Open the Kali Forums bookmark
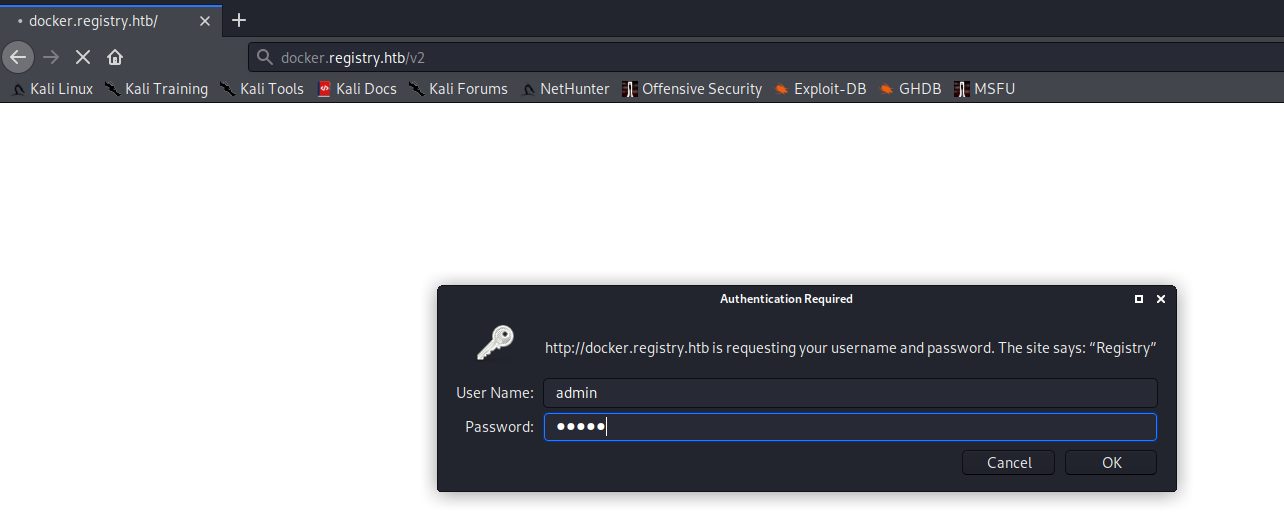The width and height of the screenshot is (1284, 526). tap(459, 89)
